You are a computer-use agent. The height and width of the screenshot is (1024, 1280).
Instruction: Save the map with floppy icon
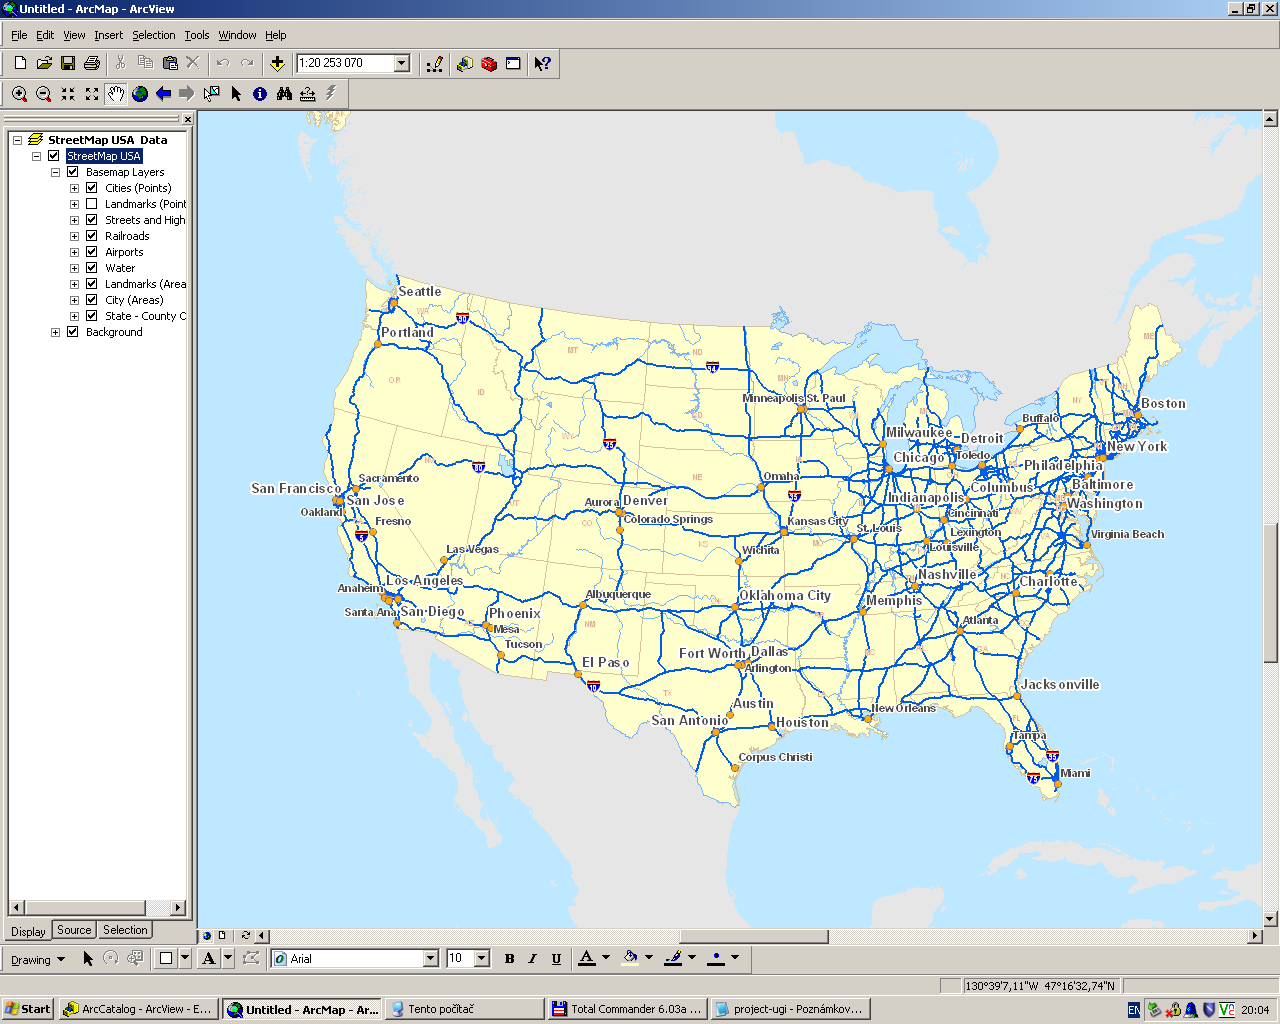click(68, 63)
